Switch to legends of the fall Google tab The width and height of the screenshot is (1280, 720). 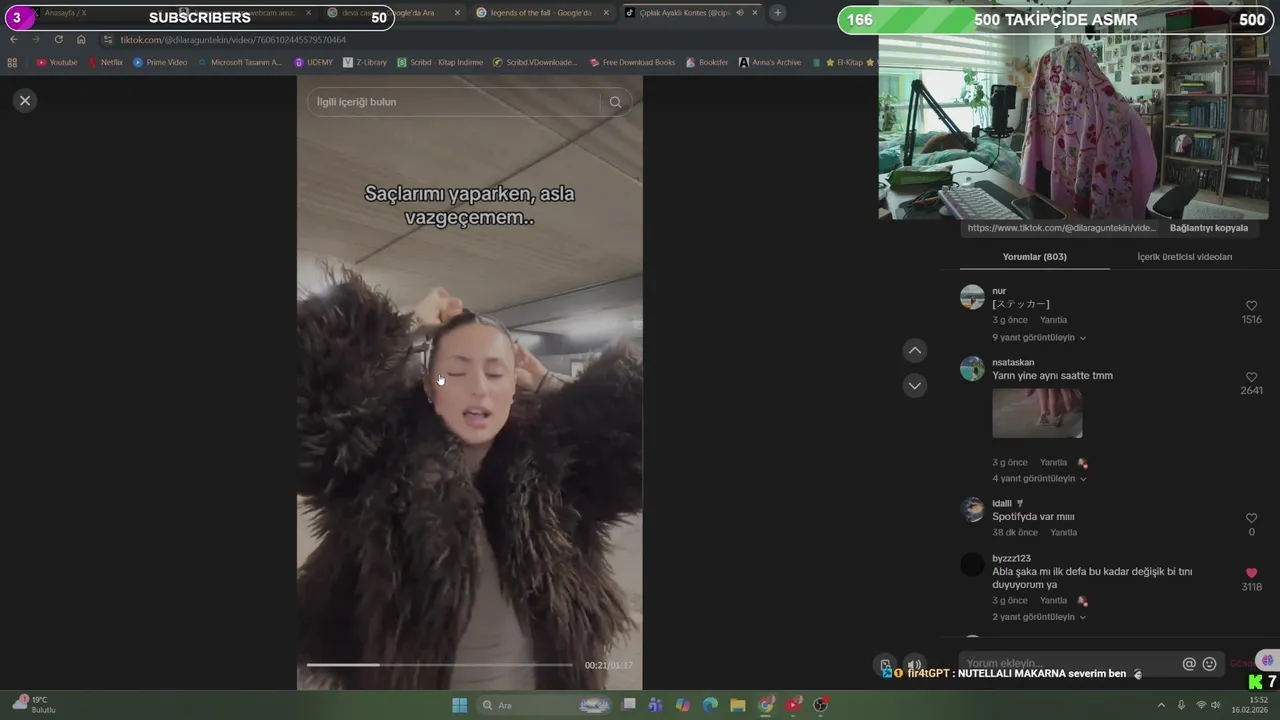pos(540,13)
